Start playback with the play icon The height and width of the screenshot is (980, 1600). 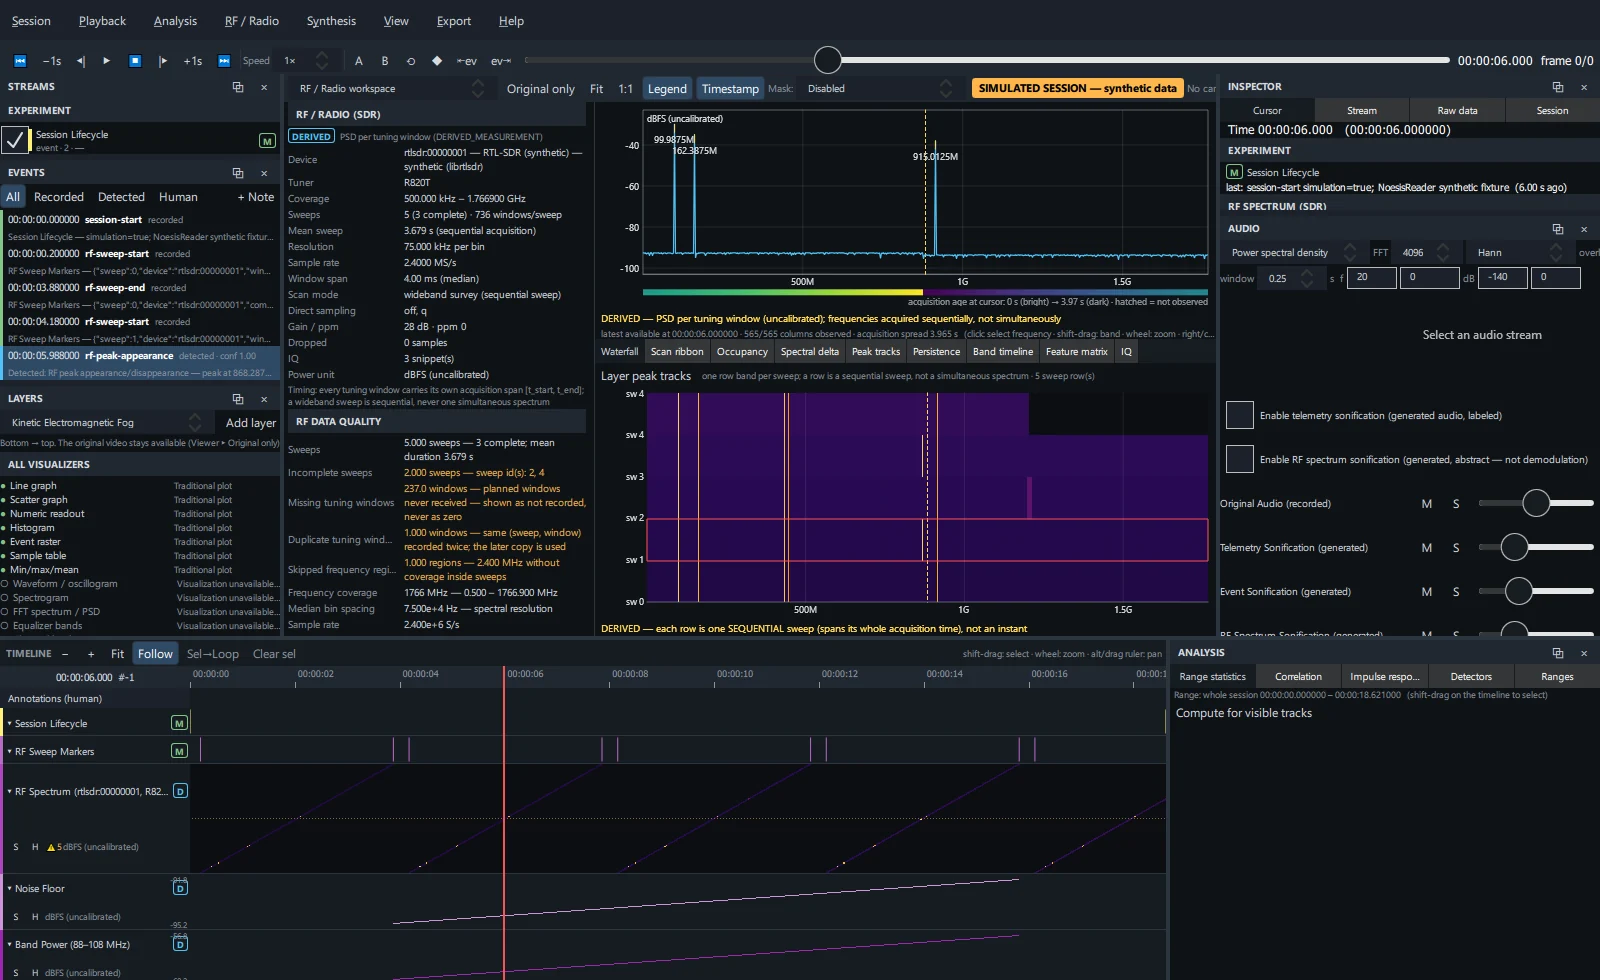(107, 61)
